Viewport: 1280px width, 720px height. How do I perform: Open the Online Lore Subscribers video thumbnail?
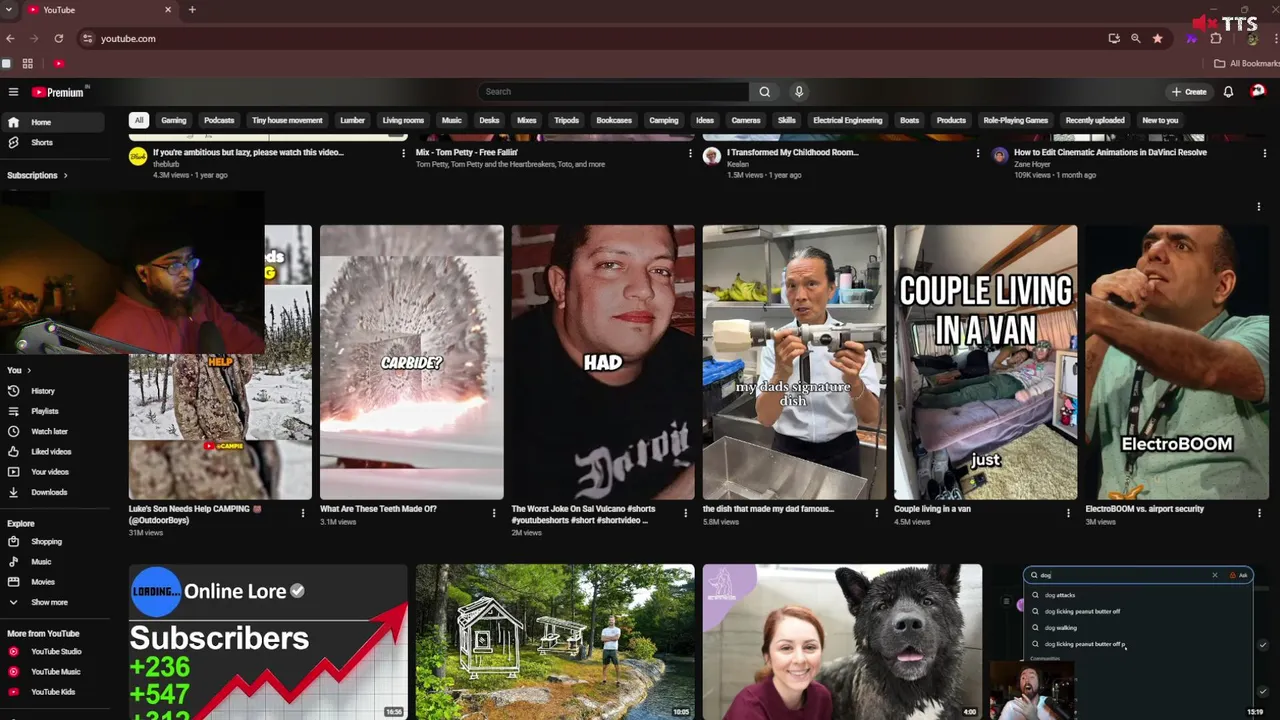click(x=268, y=642)
